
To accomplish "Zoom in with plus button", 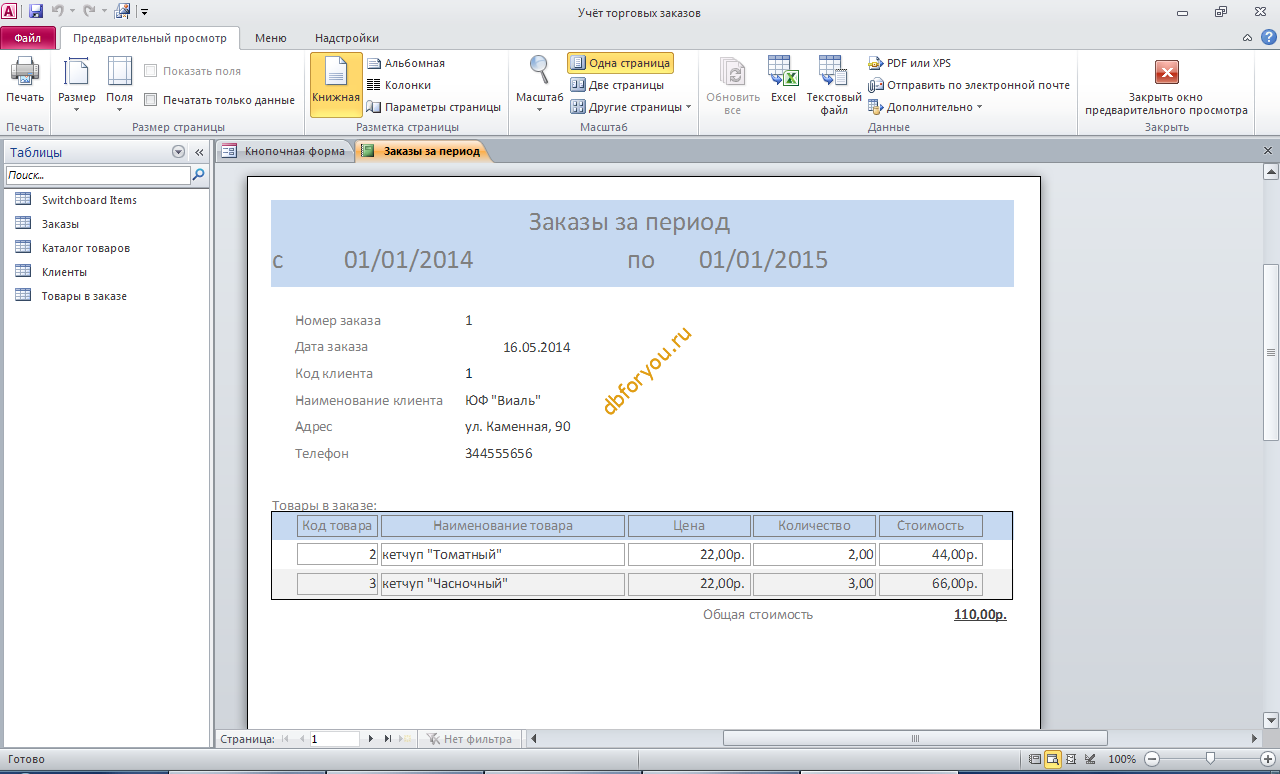I will [1268, 759].
